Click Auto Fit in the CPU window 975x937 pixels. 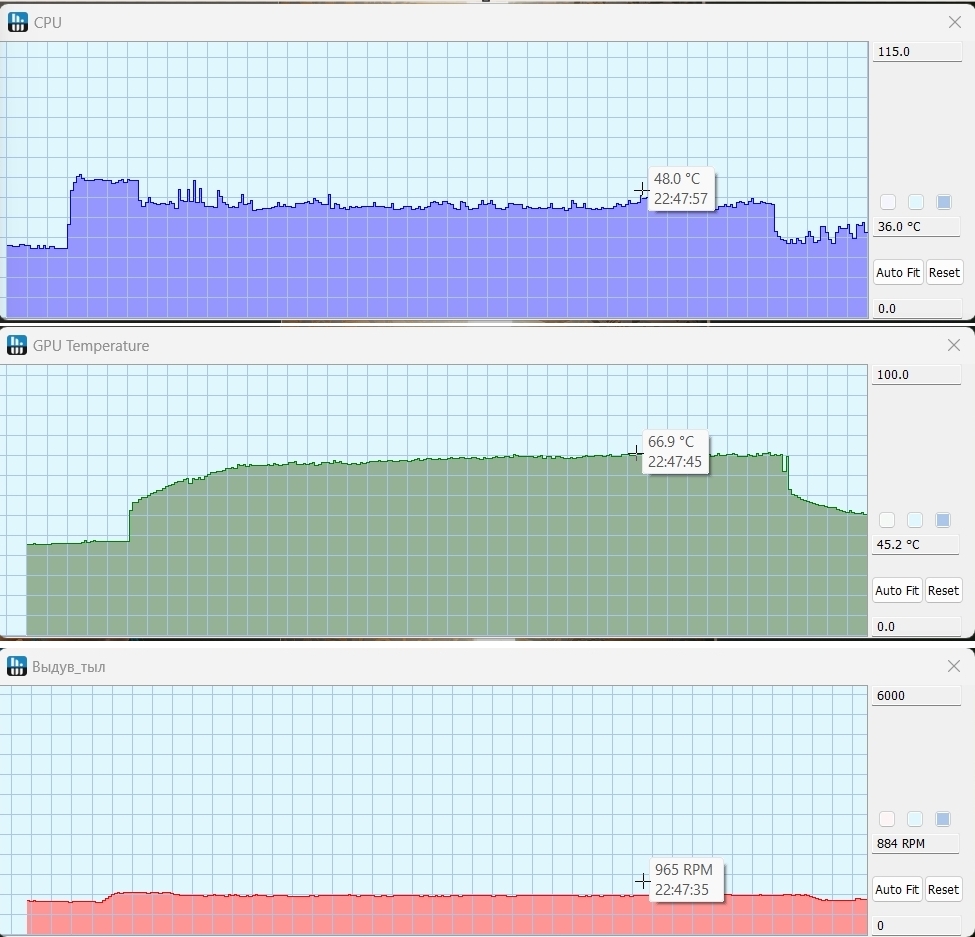point(898,272)
